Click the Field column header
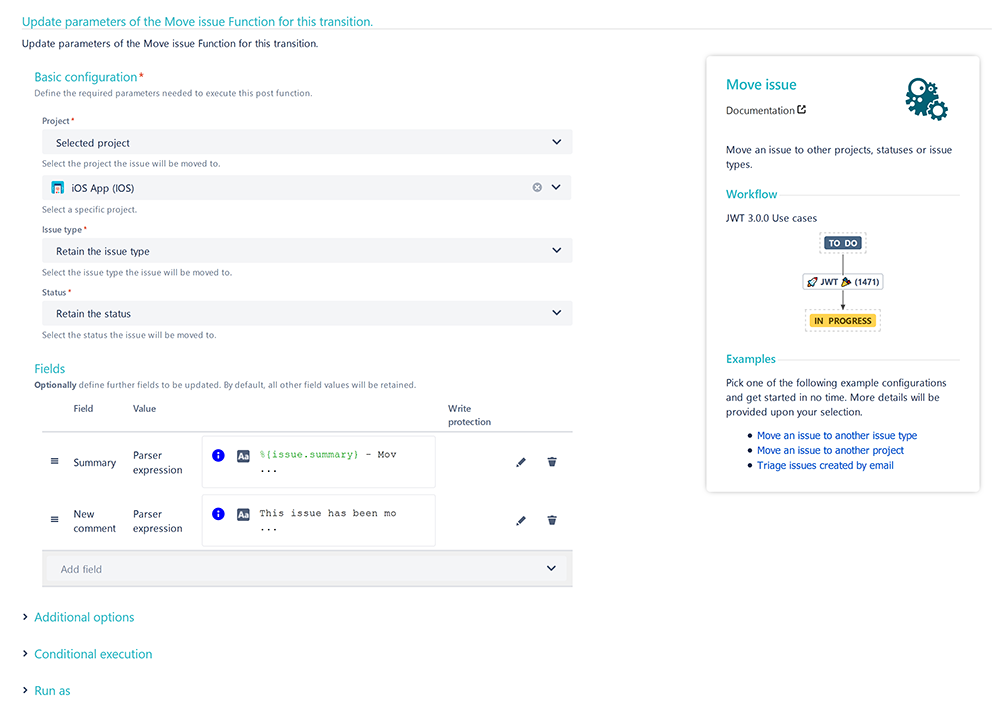The image size is (1000, 715). click(x=83, y=408)
